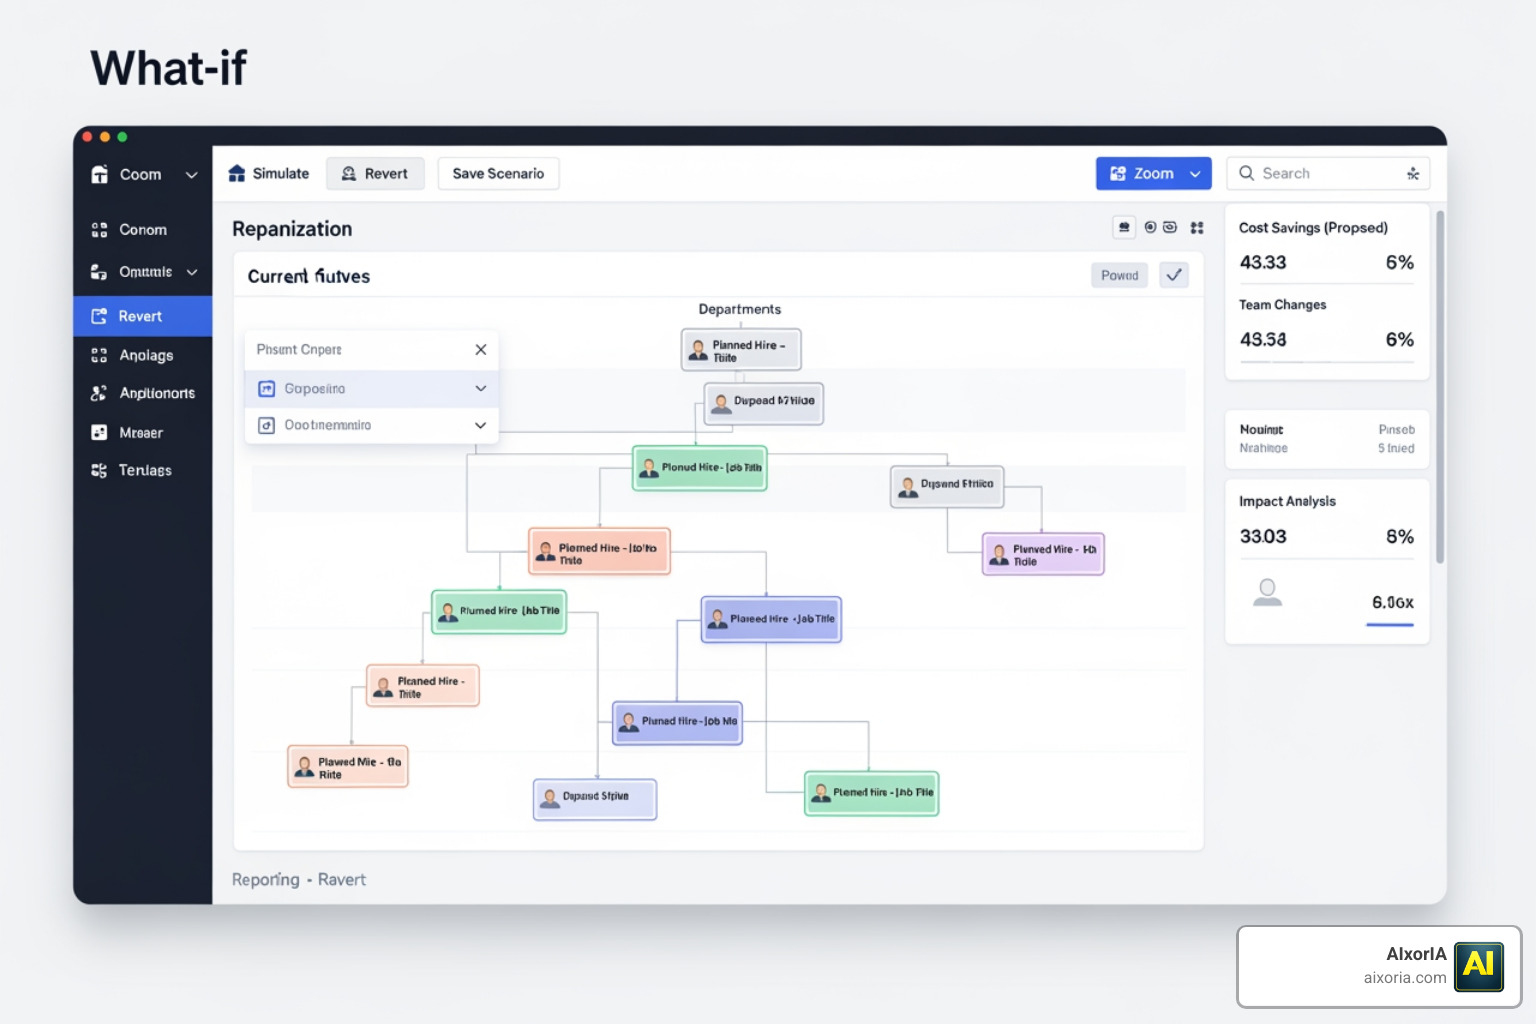This screenshot has height=1024, width=1536.
Task: Expand the Oootnemmiro row chevron
Action: click(481, 425)
